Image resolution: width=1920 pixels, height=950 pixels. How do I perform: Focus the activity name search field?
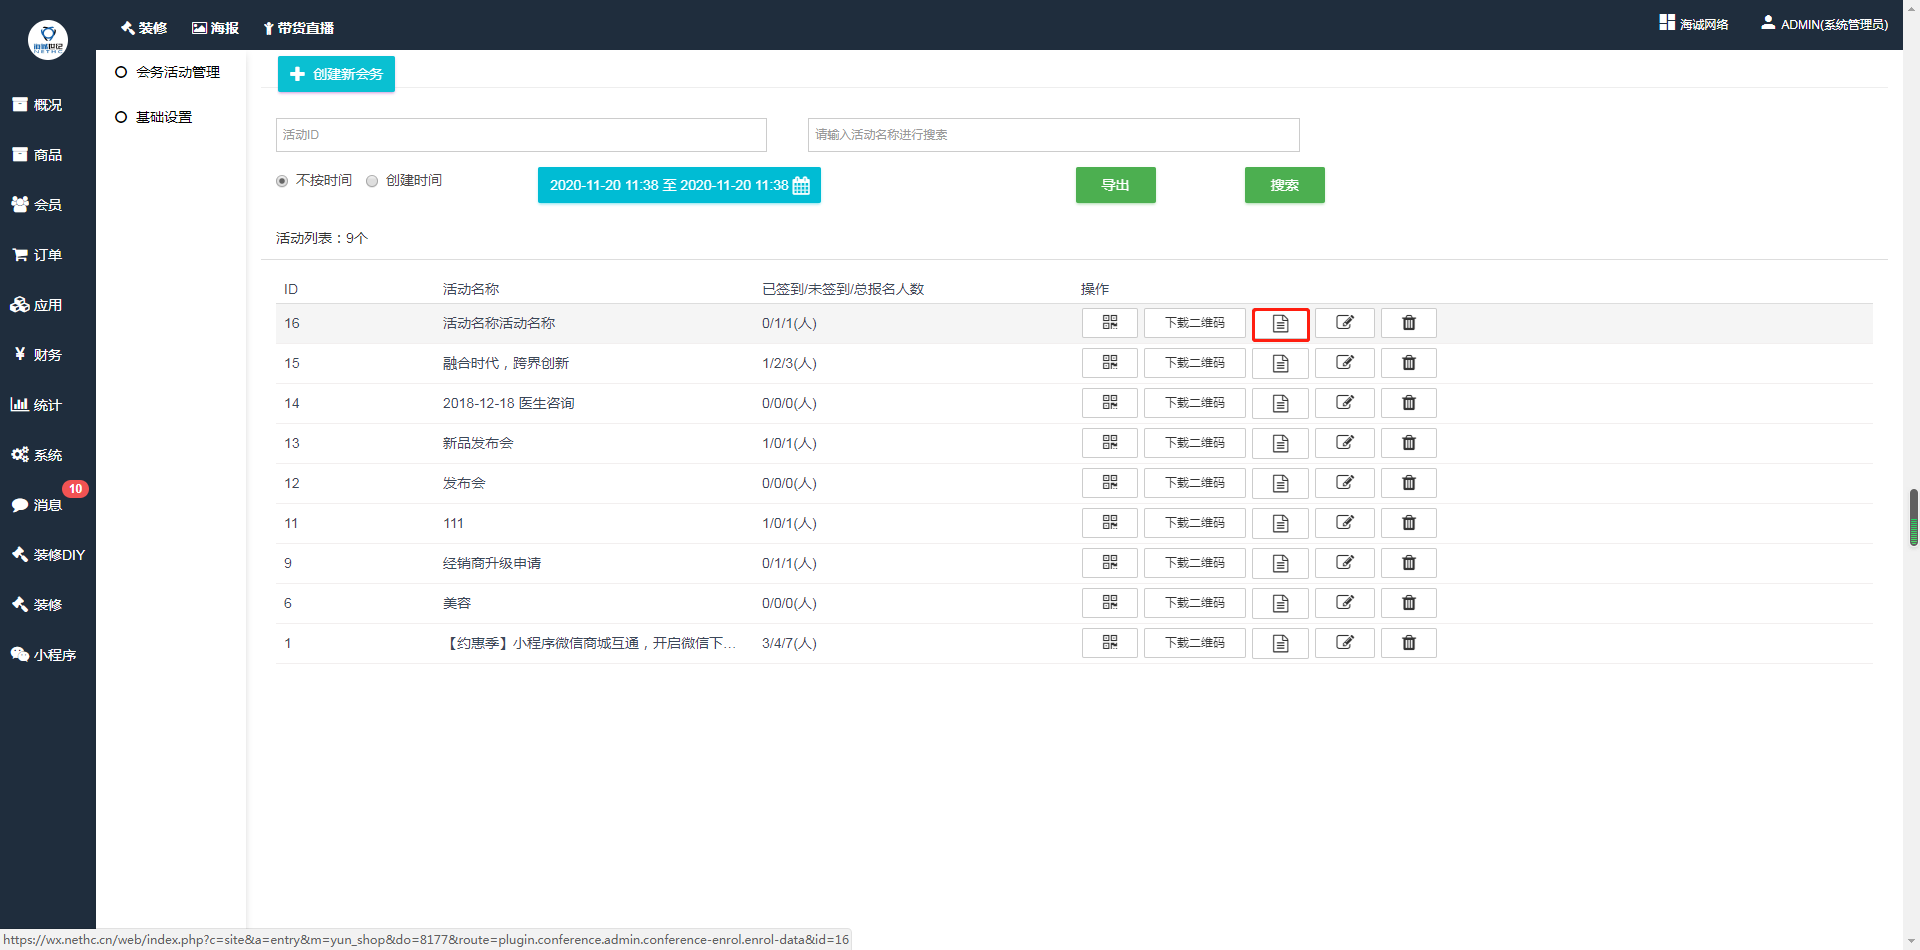[x=1053, y=135]
